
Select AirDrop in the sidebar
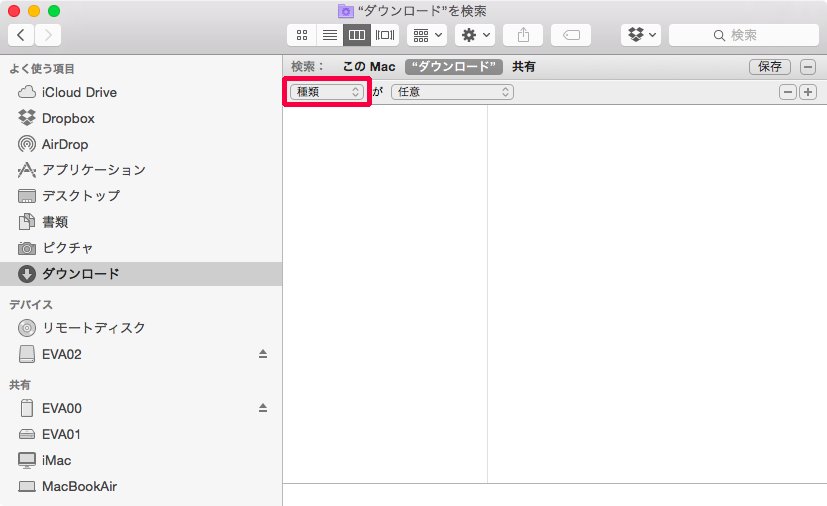(x=141, y=144)
